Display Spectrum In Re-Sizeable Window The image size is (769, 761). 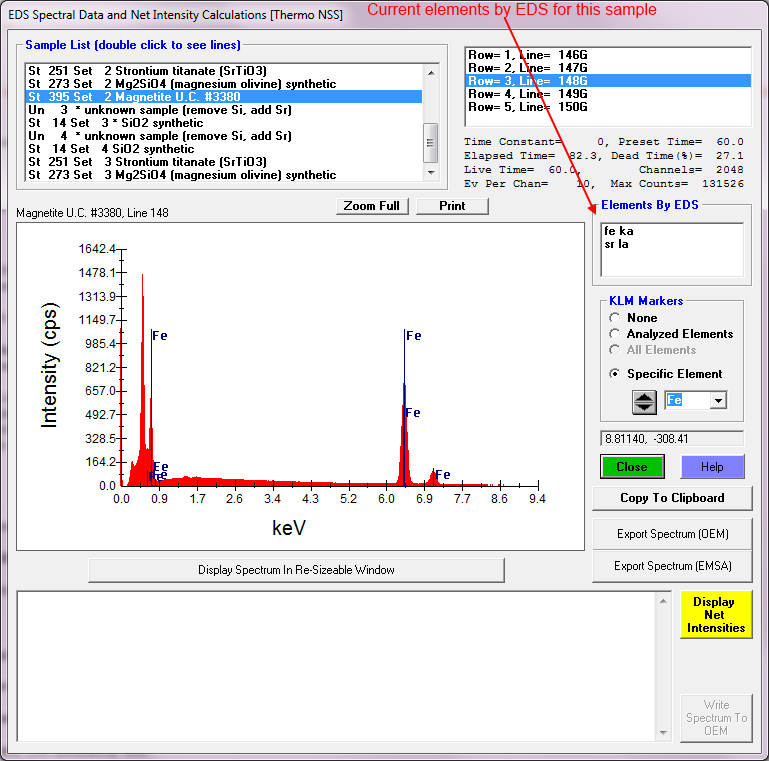(x=296, y=570)
